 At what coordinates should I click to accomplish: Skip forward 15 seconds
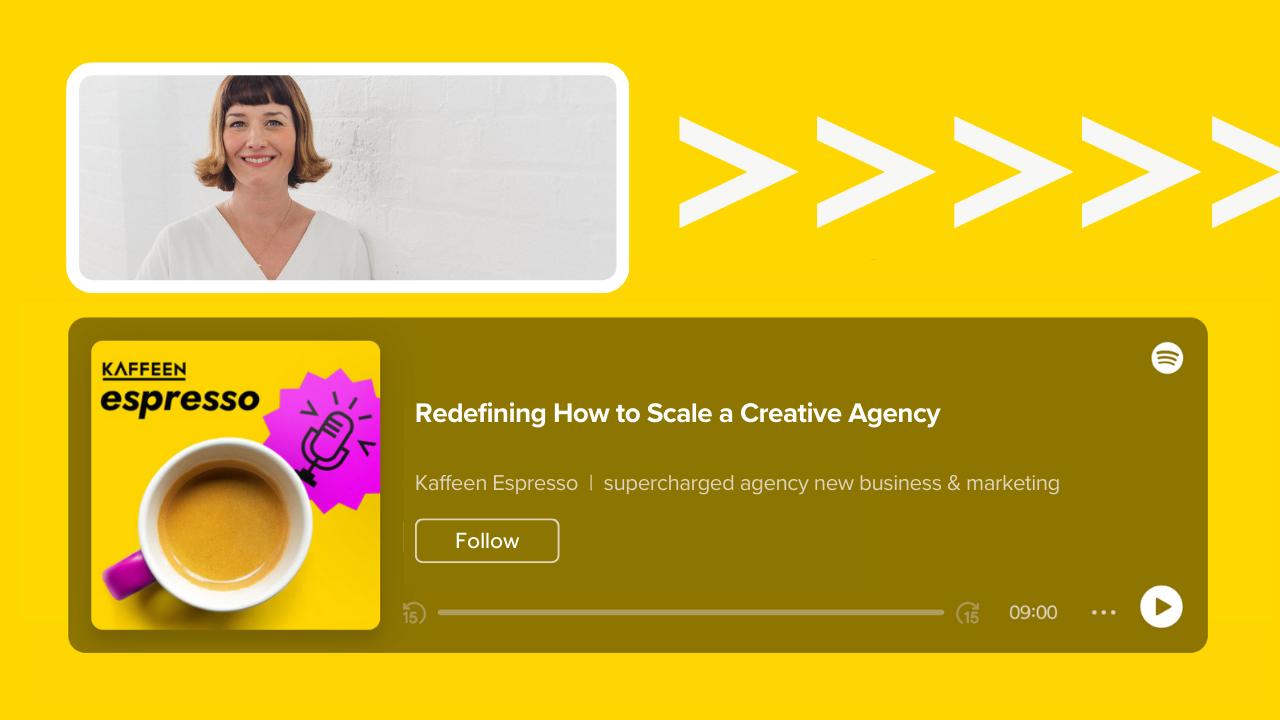click(968, 613)
